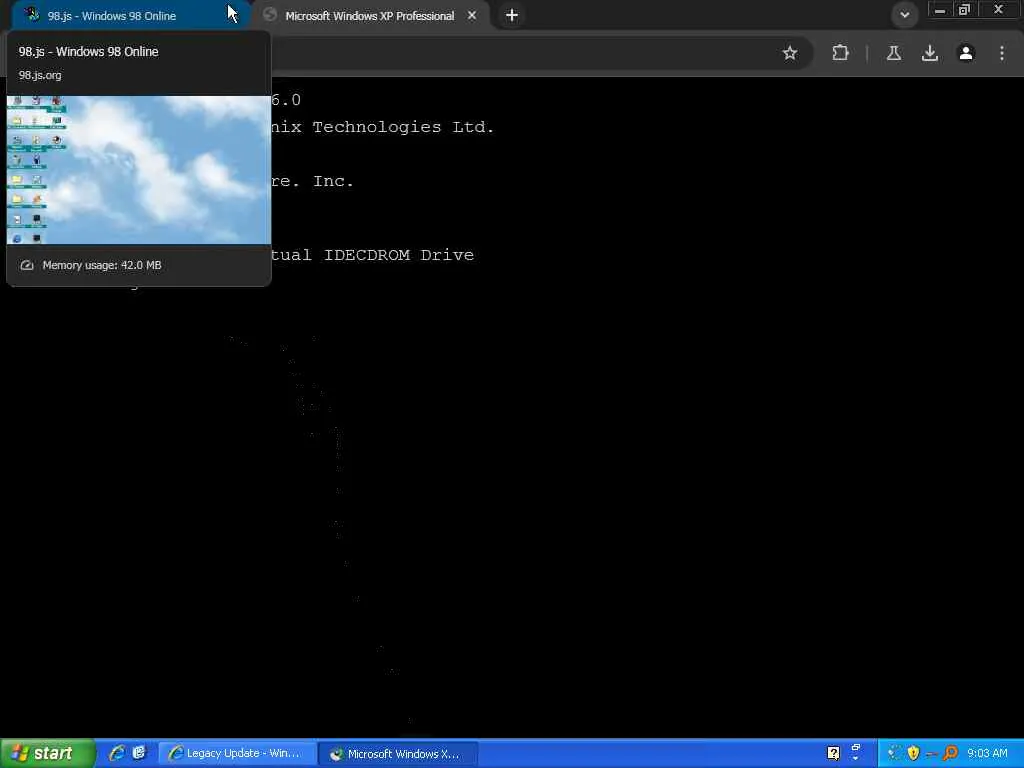The height and width of the screenshot is (768, 1024).
Task: Switch to Microsoft Windows XP Professional tab
Action: point(370,16)
